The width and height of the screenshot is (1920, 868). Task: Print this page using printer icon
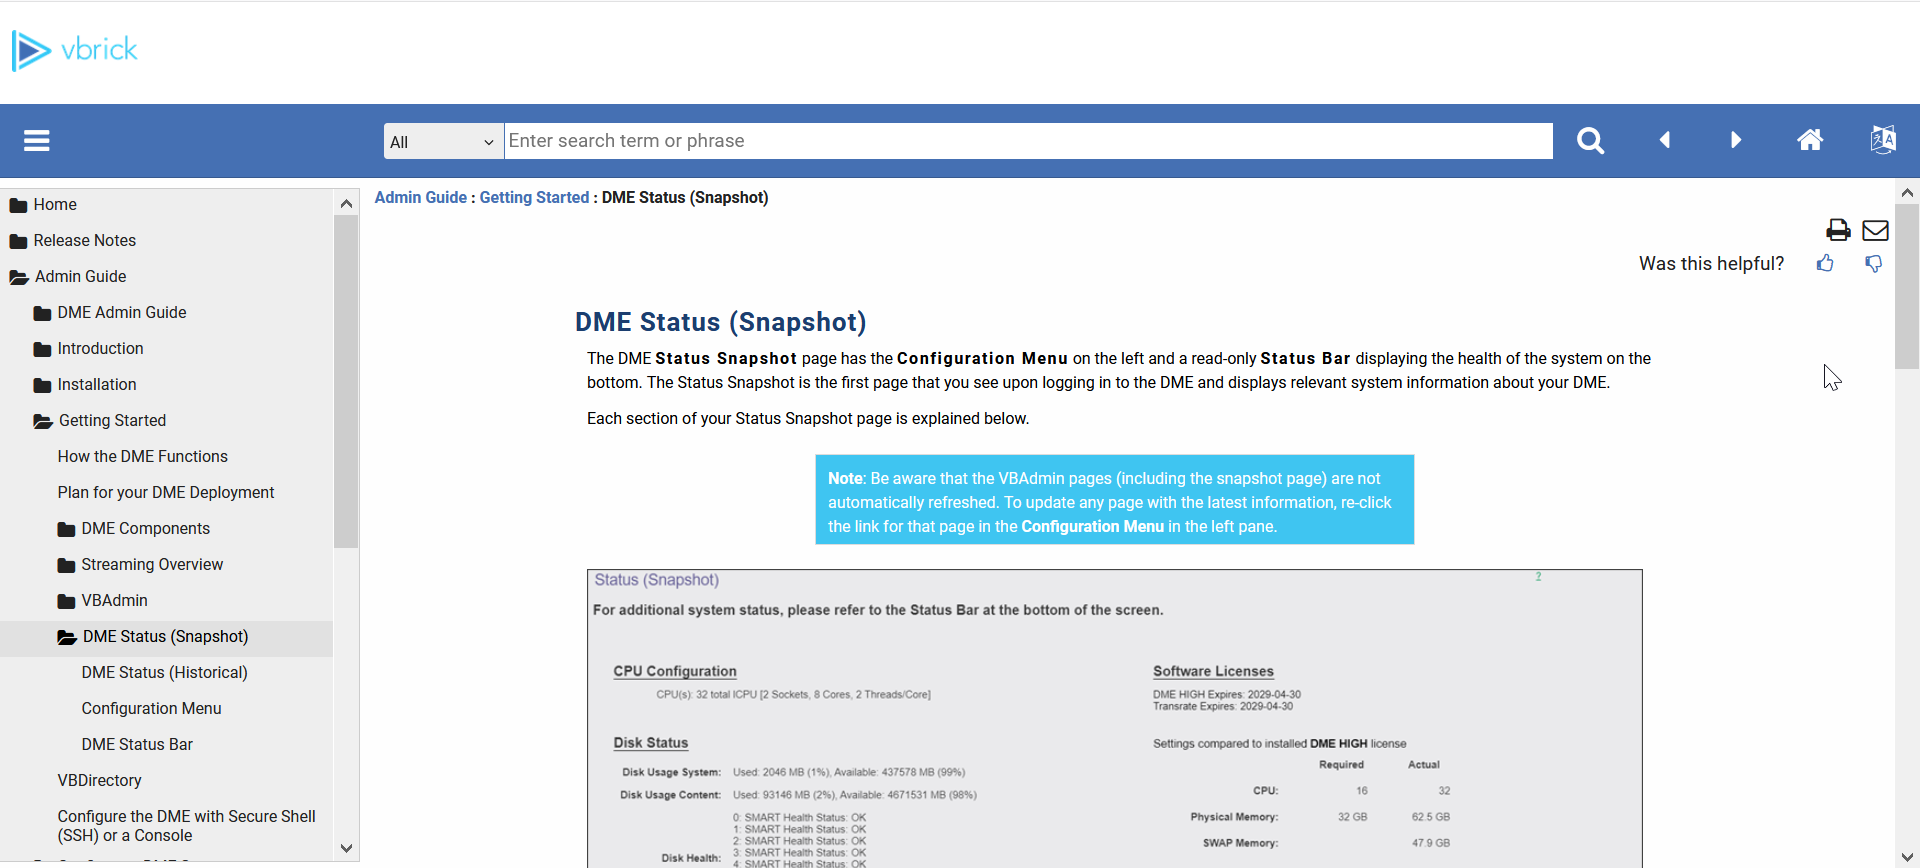point(1838,230)
